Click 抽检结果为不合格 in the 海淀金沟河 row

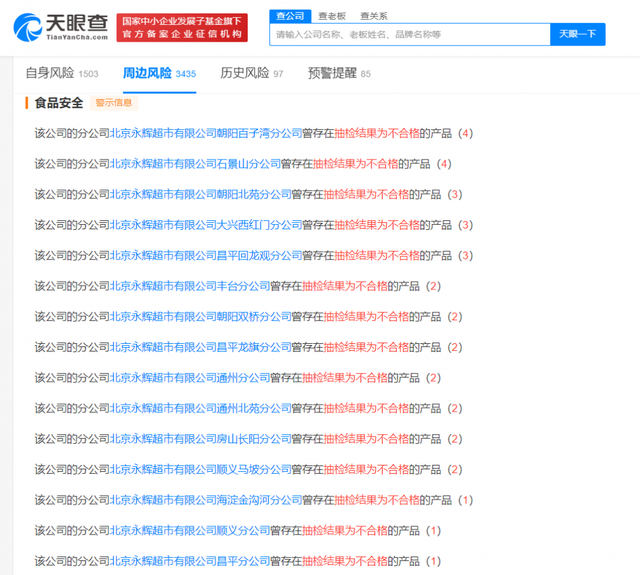click(377, 500)
